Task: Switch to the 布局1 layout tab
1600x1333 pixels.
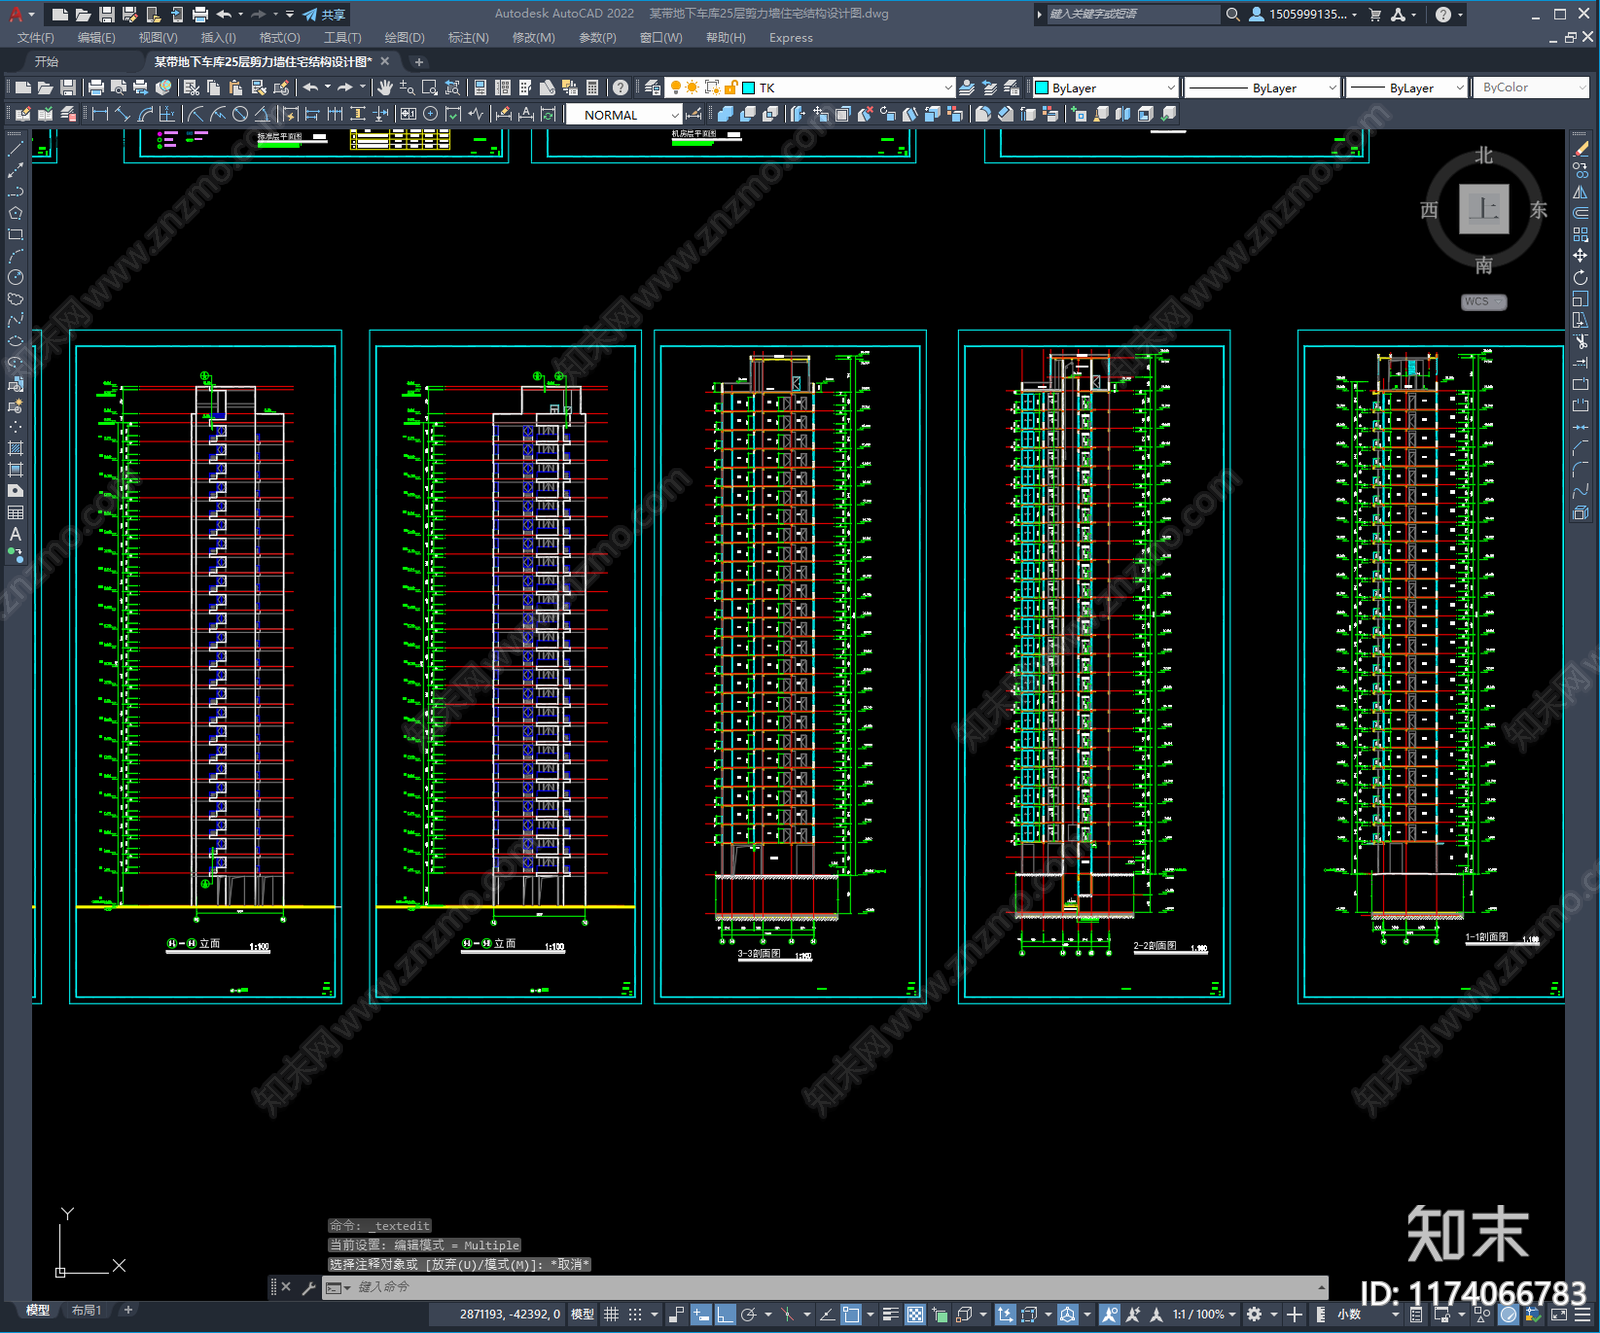Action: (87, 1310)
